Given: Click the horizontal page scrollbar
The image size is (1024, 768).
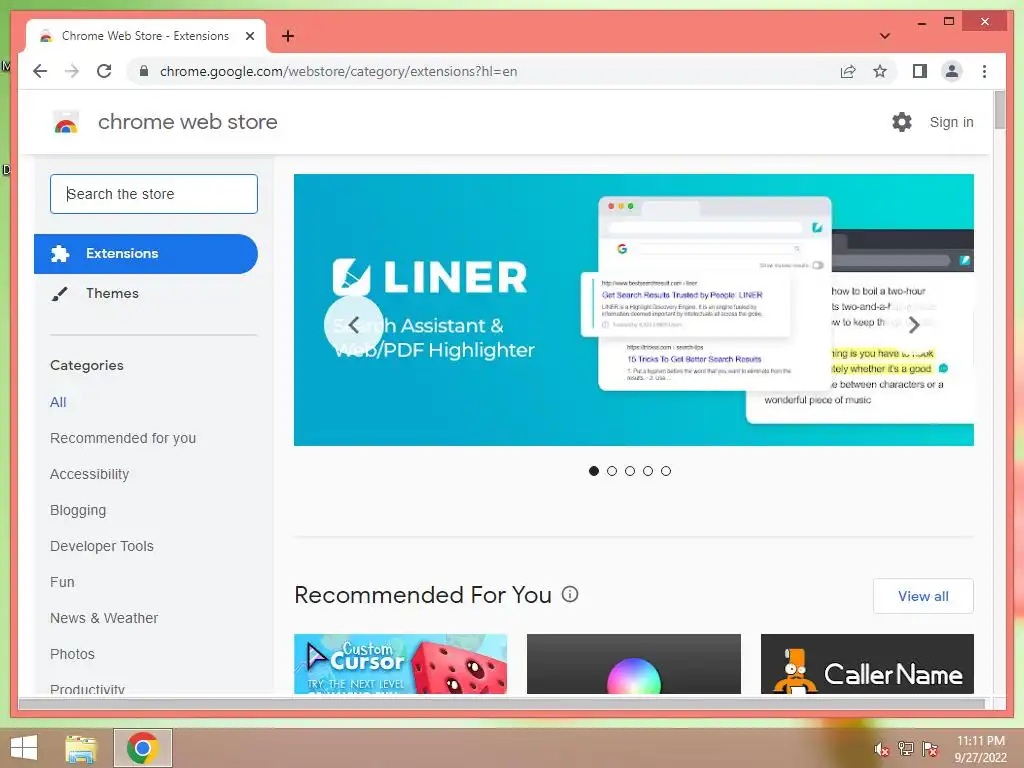Looking at the screenshot, I should point(501,703).
